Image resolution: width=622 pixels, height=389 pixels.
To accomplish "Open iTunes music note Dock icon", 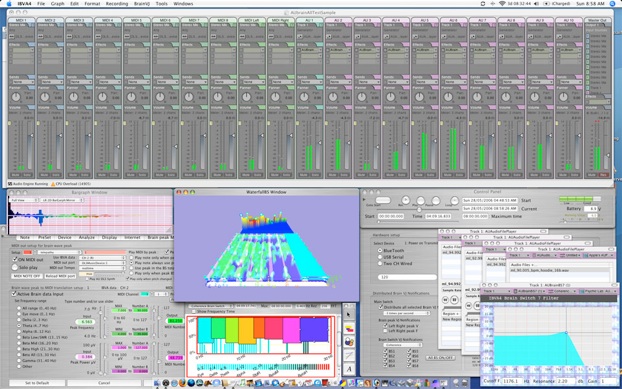I will pyautogui.click(x=242, y=383).
